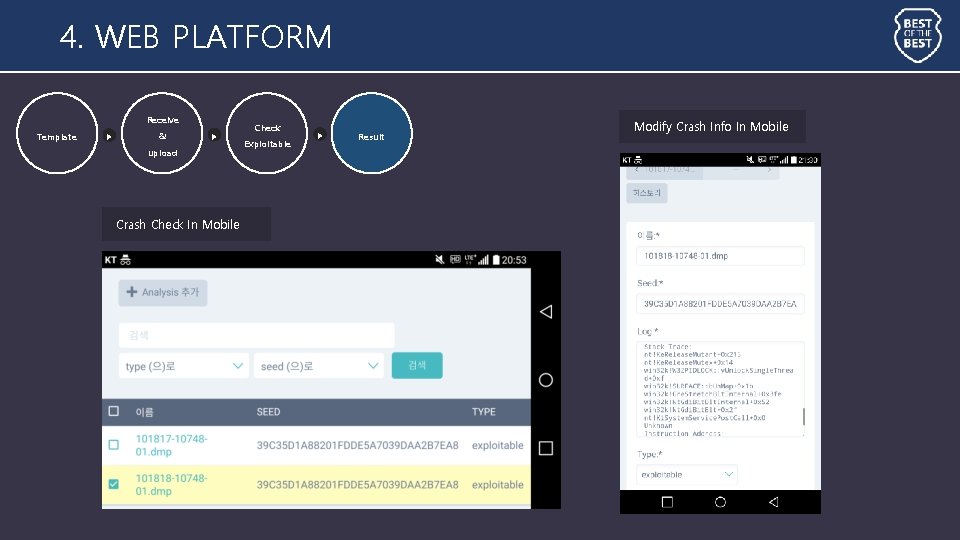
Task: Tap the Android back triangle in landscape phone
Action: [546, 312]
